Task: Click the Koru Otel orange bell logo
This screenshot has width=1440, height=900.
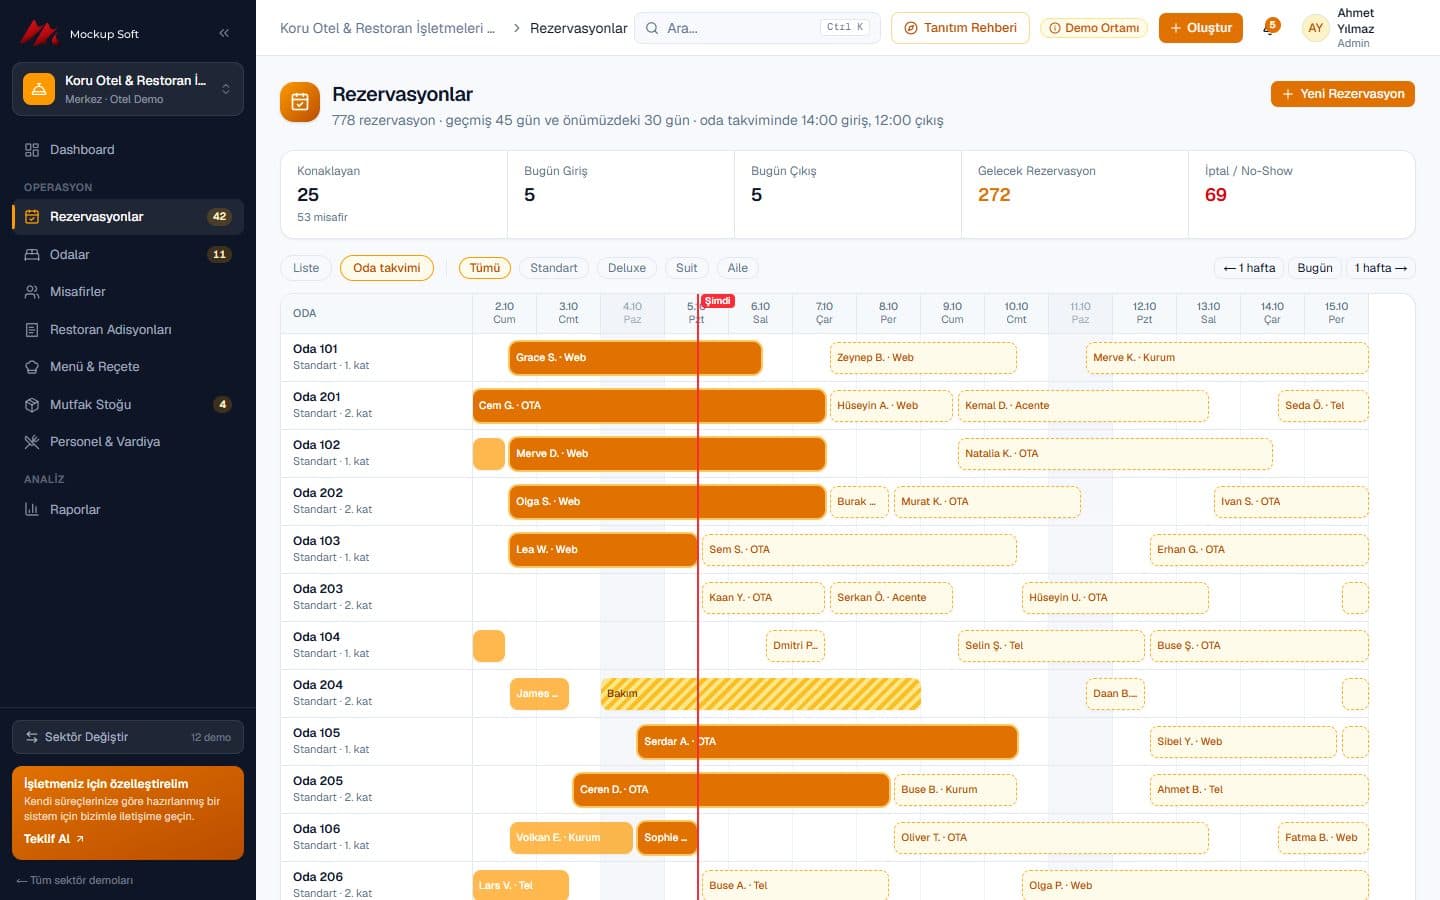Action: [x=39, y=89]
